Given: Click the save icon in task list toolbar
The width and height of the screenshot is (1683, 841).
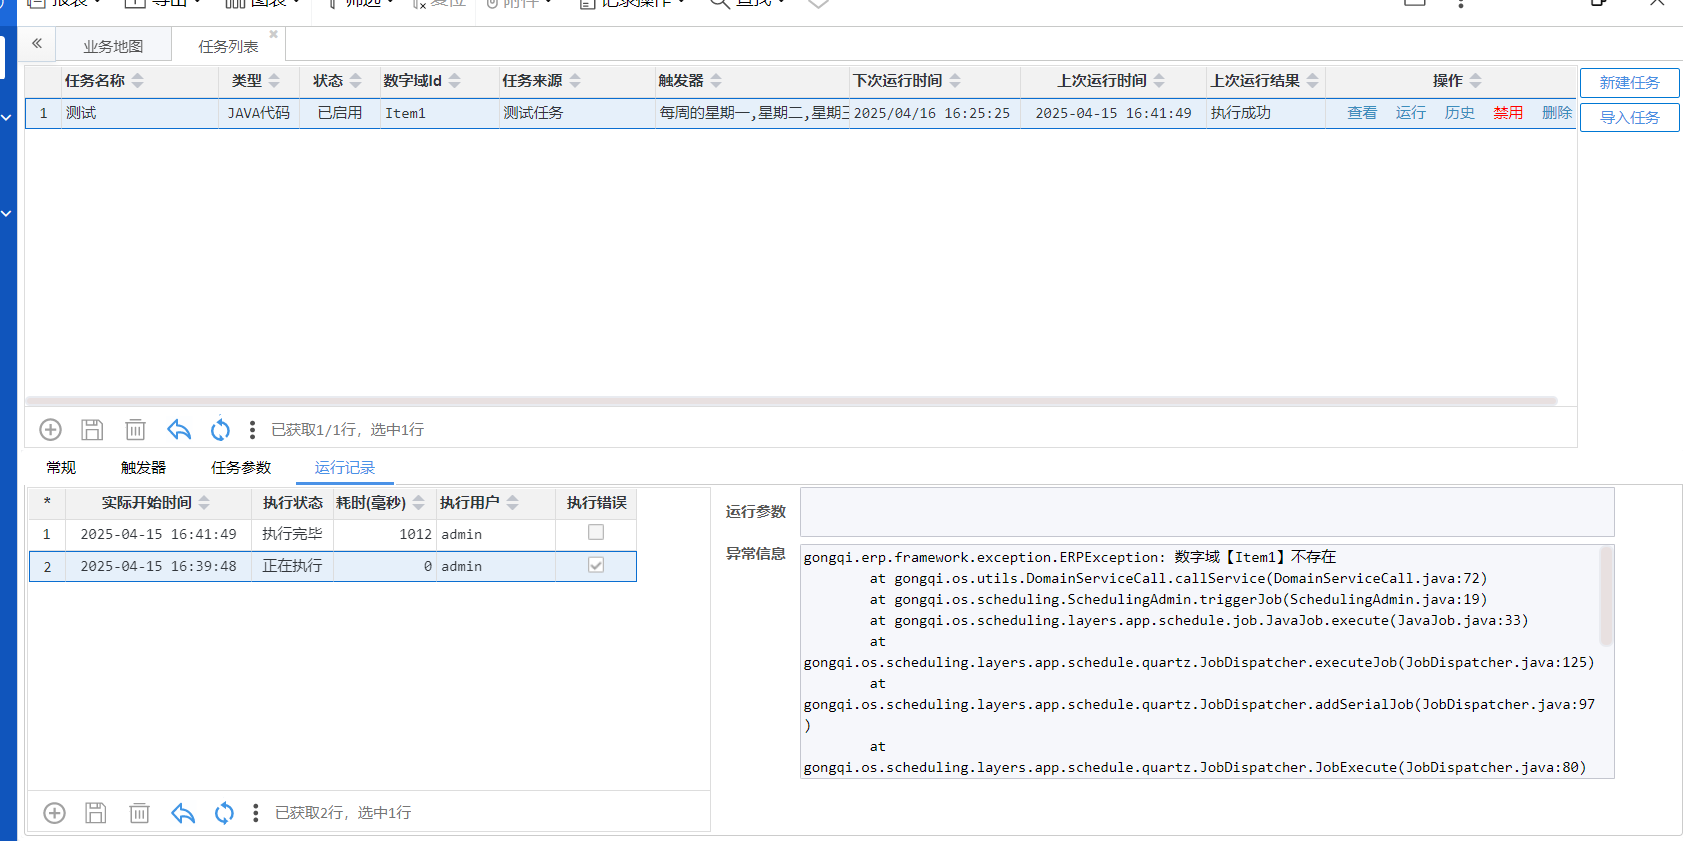Looking at the screenshot, I should pos(92,430).
